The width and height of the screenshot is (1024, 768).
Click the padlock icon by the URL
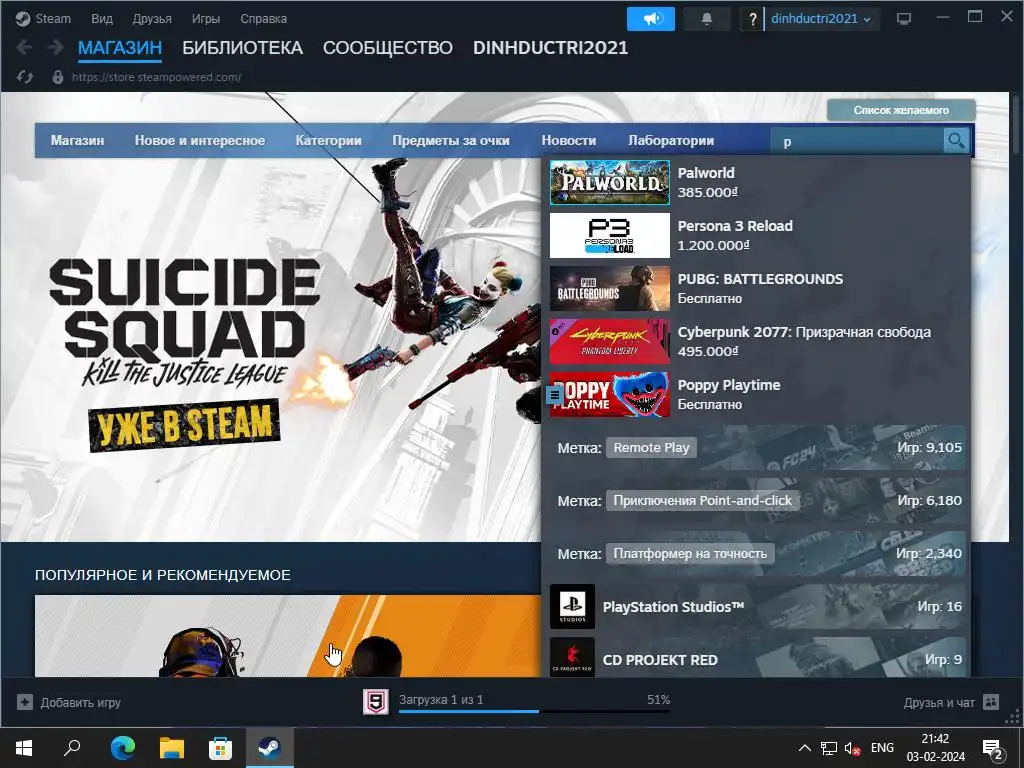coord(57,77)
